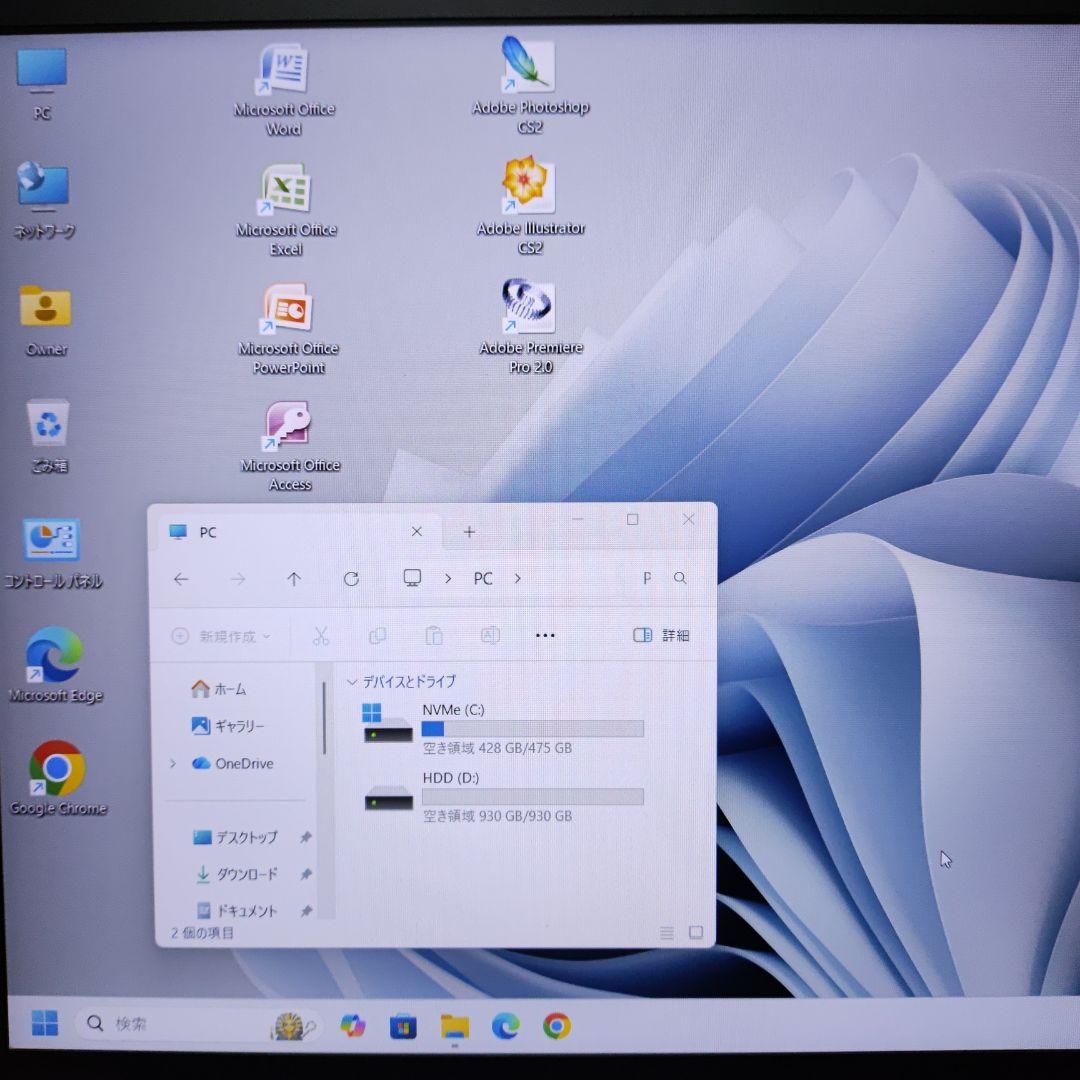Click the Refresh button in File Explorer
The image size is (1080, 1080).
click(x=351, y=579)
